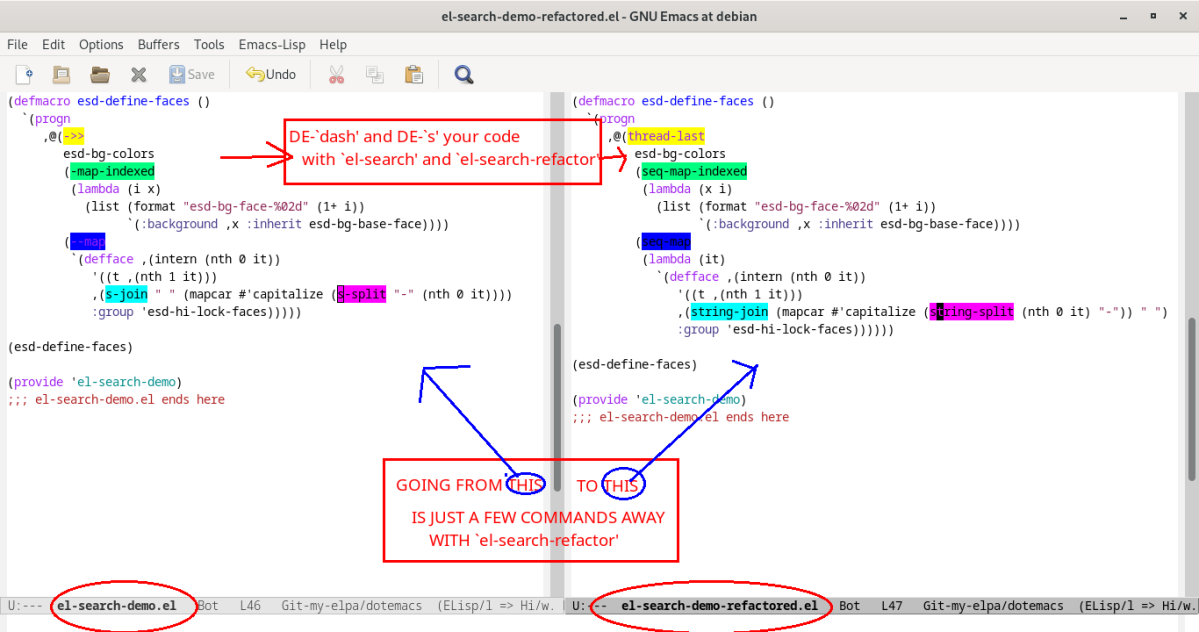
Task: Click the "esd-bg-face-%02d" string in right pane
Action: pos(817,206)
